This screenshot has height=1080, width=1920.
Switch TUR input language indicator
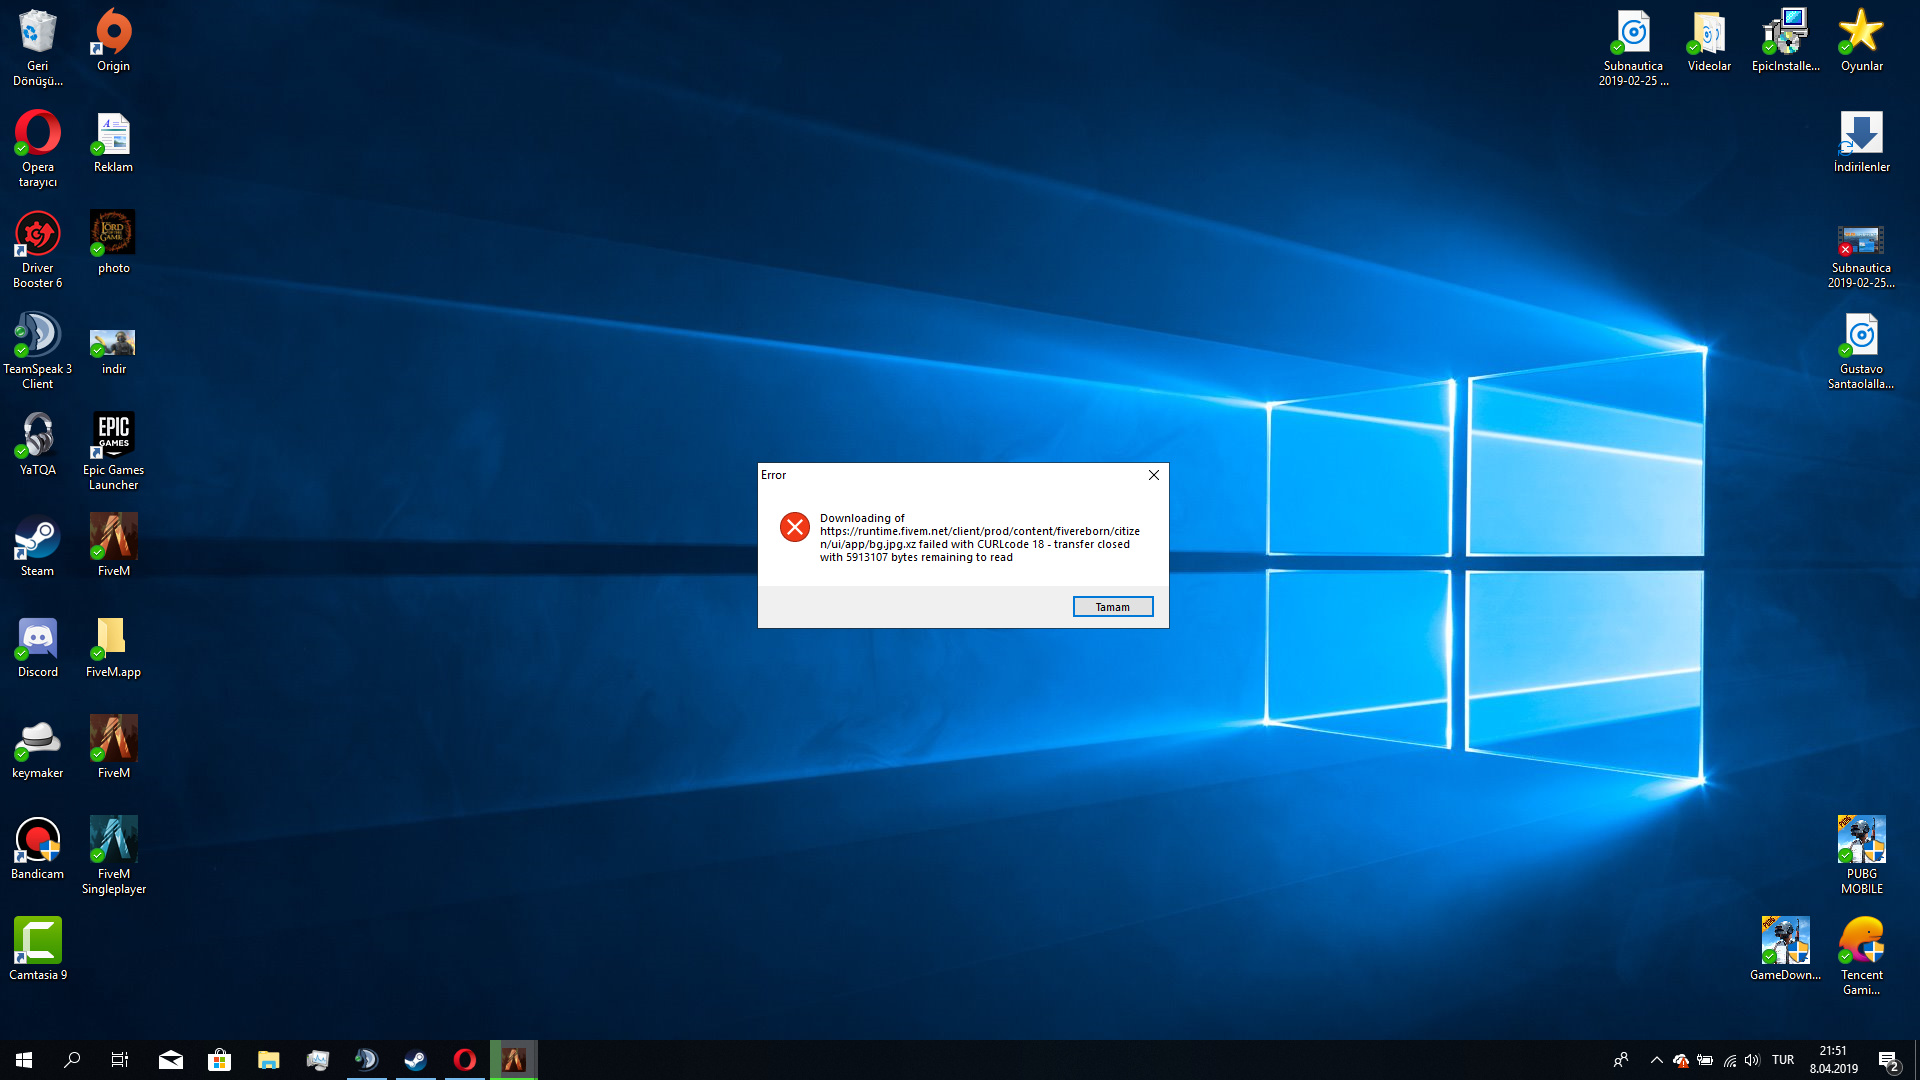[x=1783, y=1060]
